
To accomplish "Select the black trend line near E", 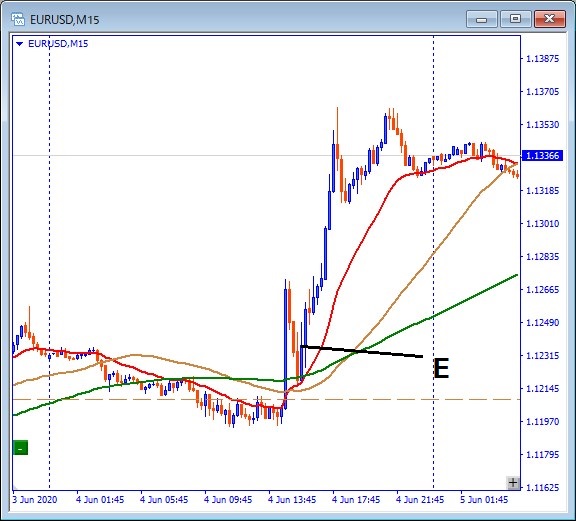I will pyautogui.click(x=362, y=351).
